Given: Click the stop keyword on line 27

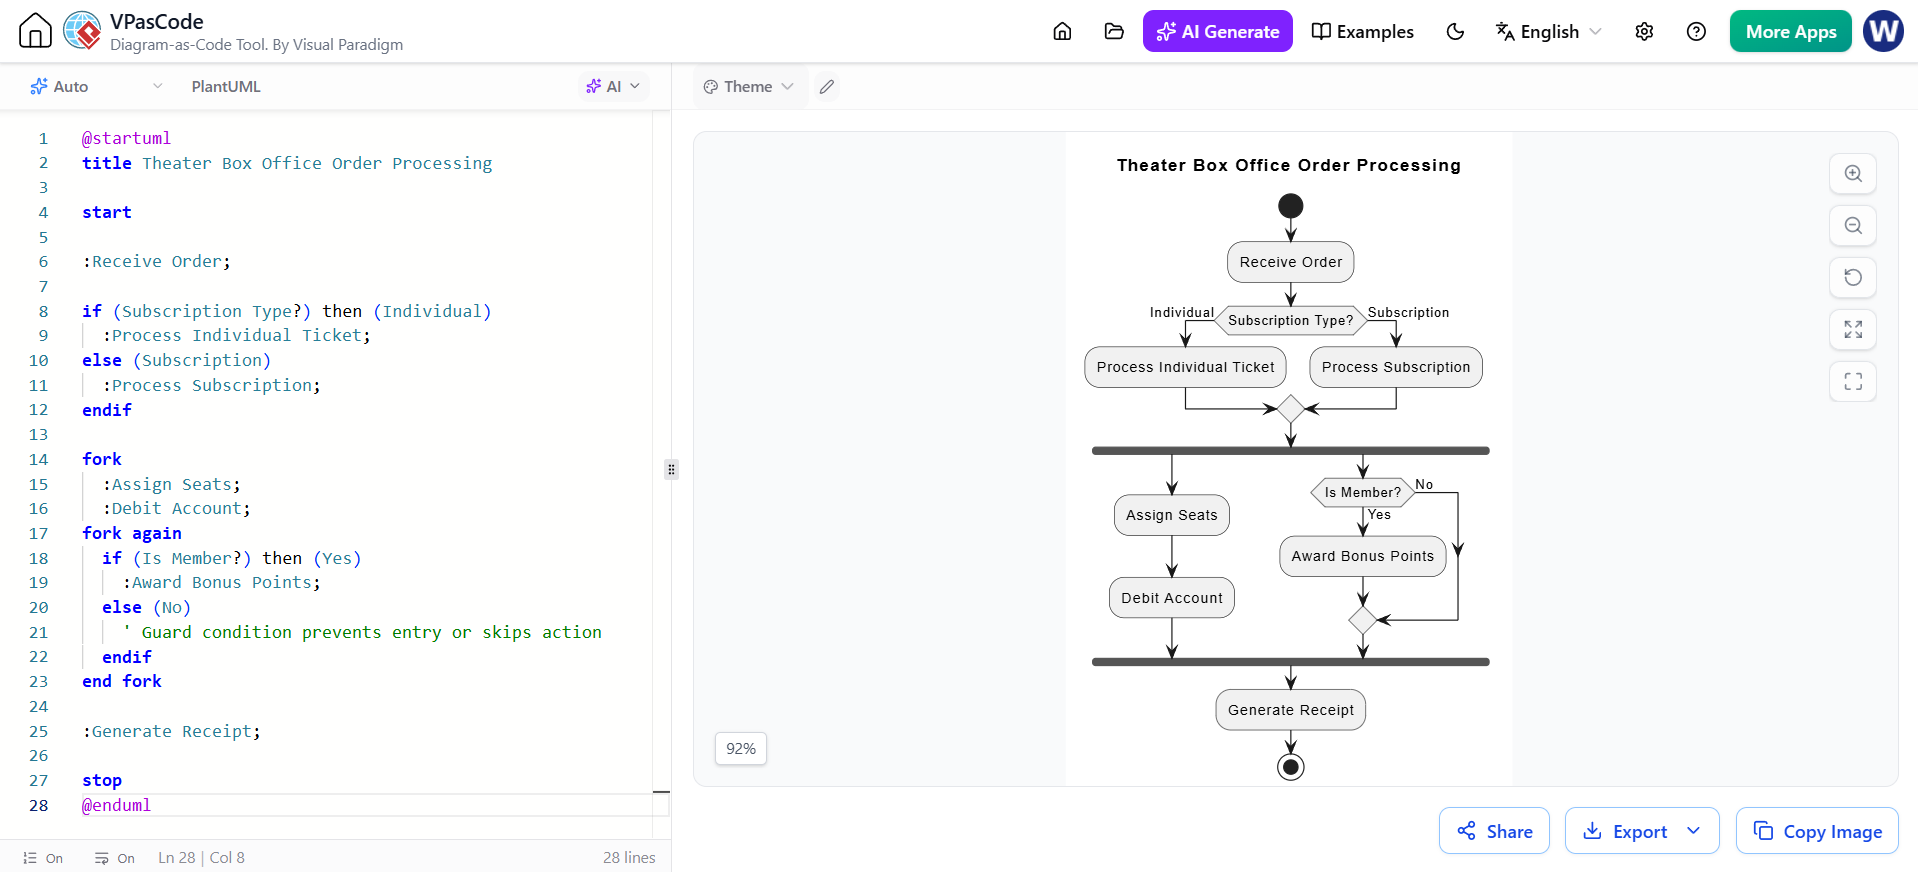Looking at the screenshot, I should point(102,780).
